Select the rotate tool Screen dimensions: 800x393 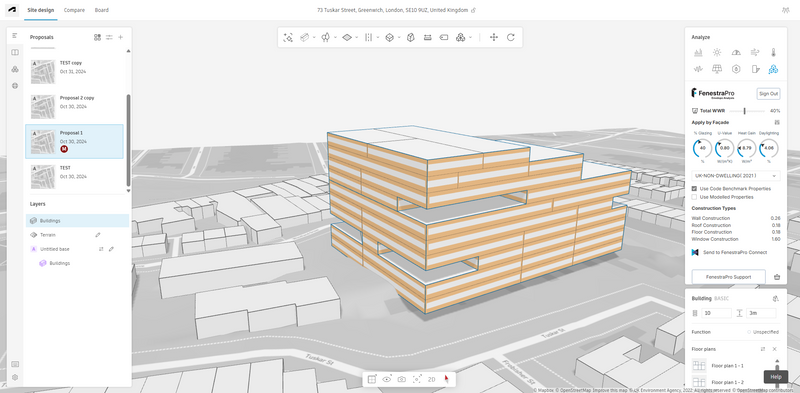pos(511,37)
